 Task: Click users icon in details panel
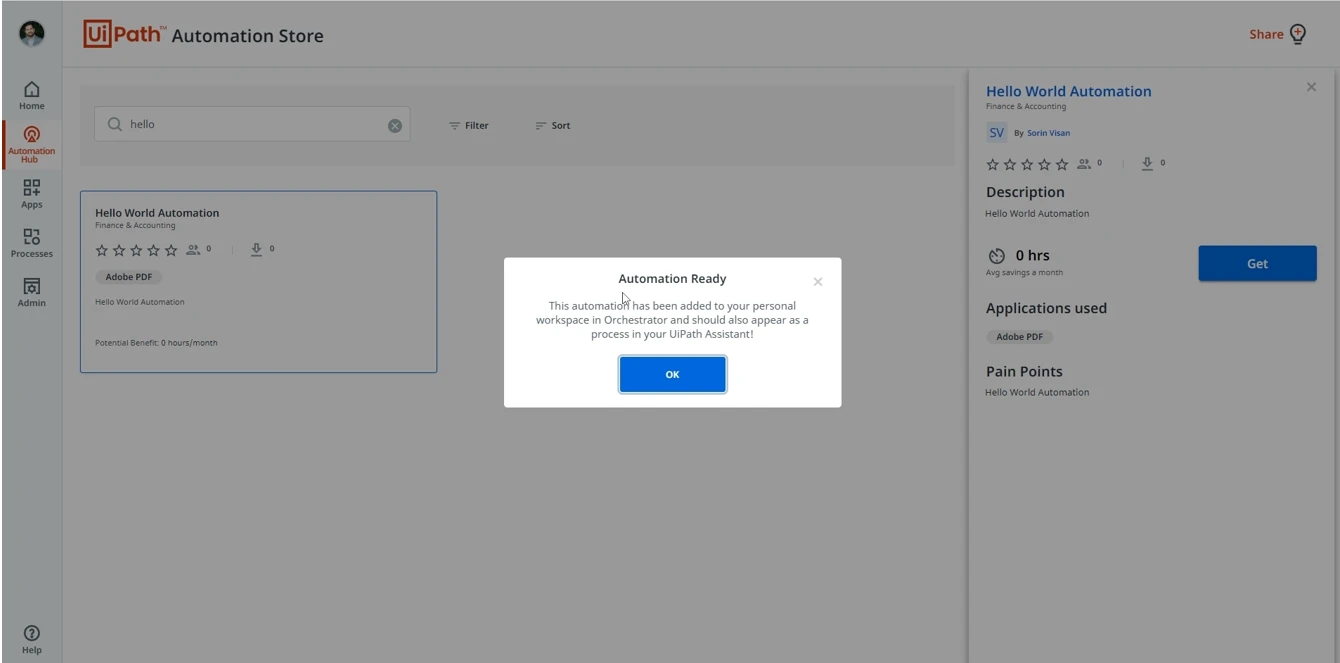(1084, 164)
